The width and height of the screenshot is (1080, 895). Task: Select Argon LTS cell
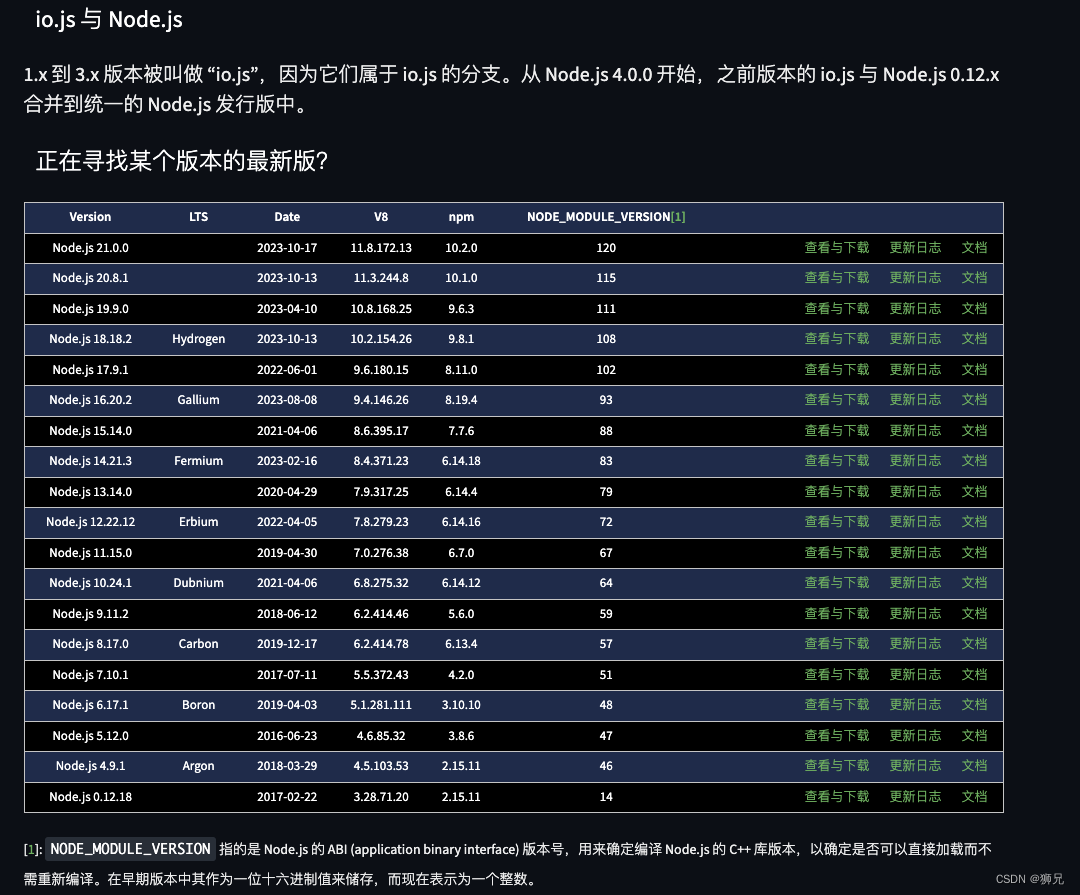coord(198,765)
